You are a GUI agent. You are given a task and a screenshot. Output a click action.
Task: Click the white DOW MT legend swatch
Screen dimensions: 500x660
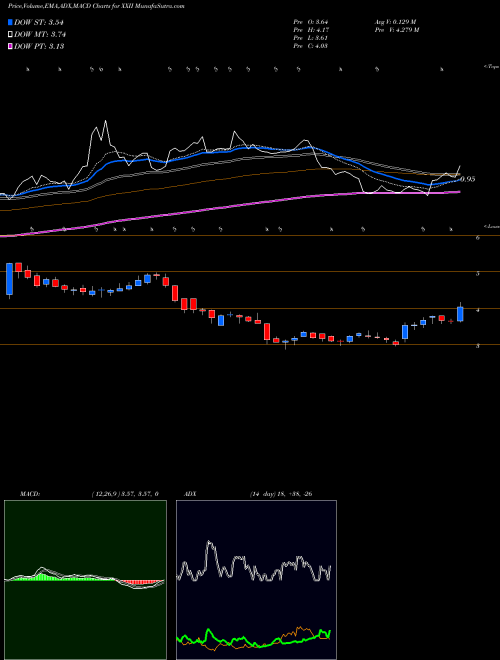pos(10,34)
